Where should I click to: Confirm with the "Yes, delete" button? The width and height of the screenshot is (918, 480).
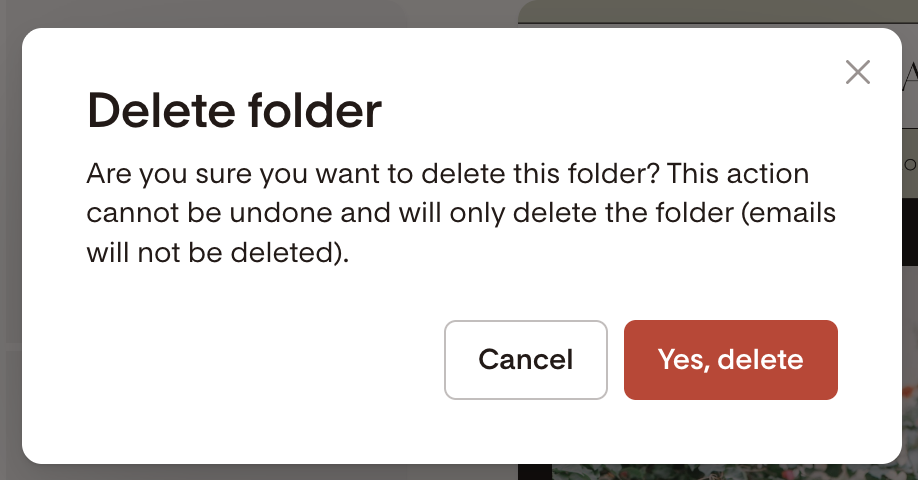click(x=730, y=360)
